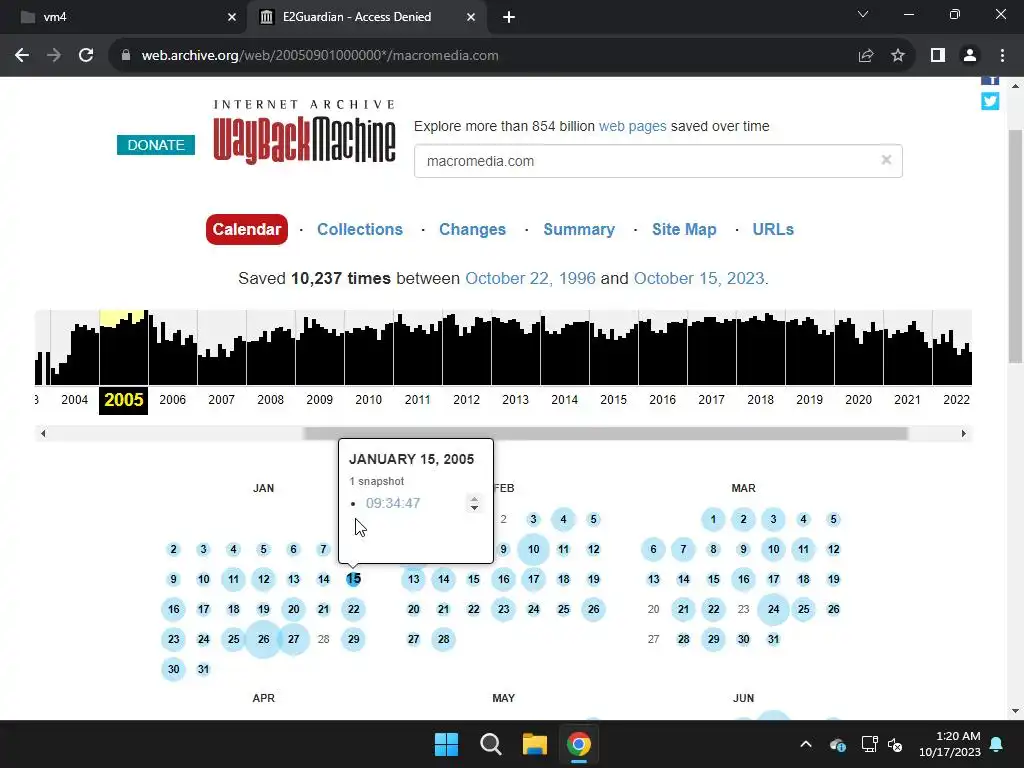Select year 2019 on timeline
The width and height of the screenshot is (1024, 768).
[x=809, y=400]
